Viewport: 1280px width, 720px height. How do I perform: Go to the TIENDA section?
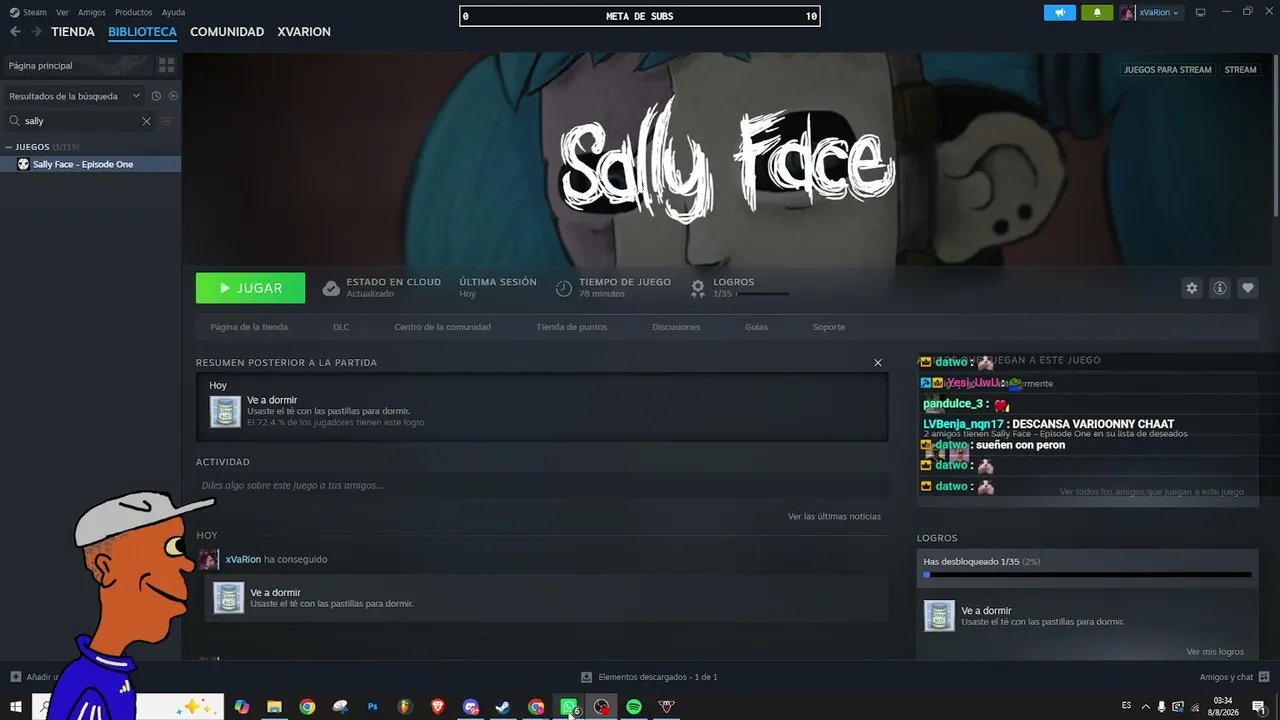(x=73, y=32)
